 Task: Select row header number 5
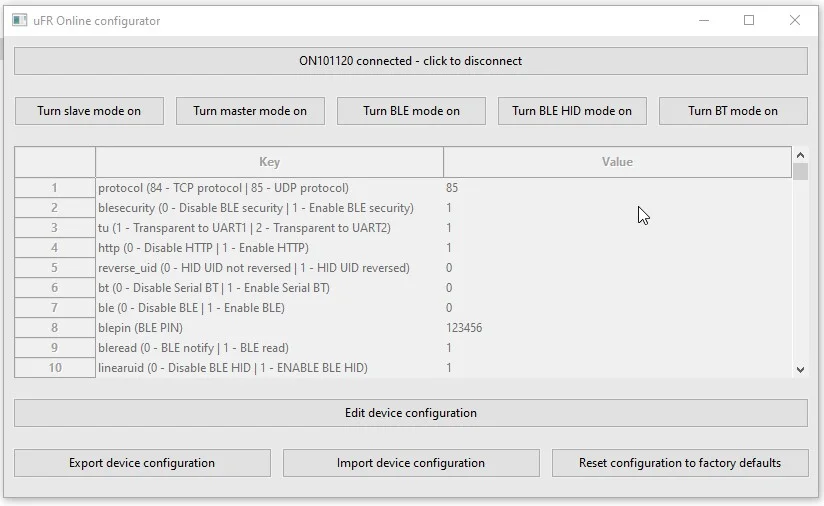(55, 267)
